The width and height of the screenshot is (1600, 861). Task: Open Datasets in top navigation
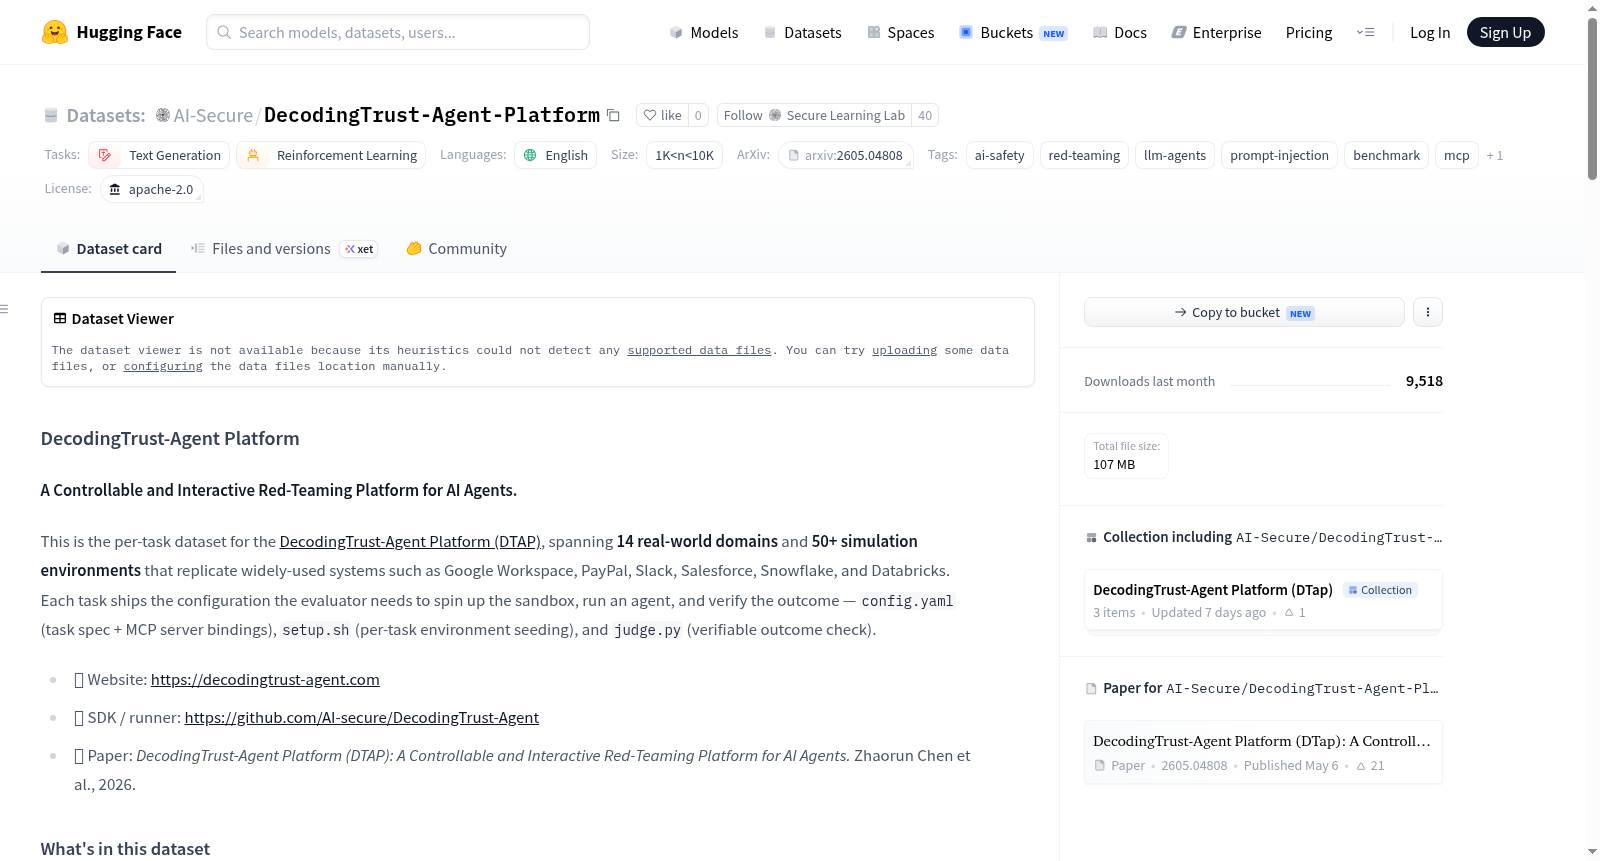[803, 32]
